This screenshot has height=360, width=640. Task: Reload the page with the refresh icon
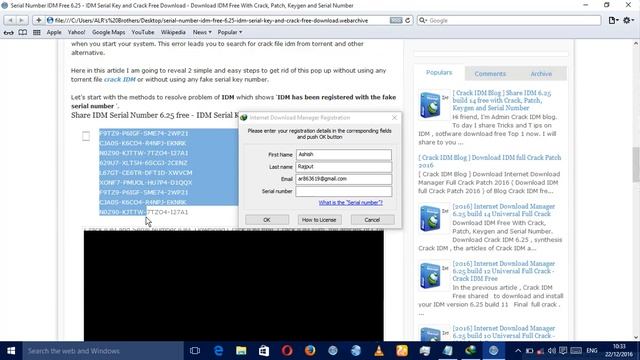[407, 20]
